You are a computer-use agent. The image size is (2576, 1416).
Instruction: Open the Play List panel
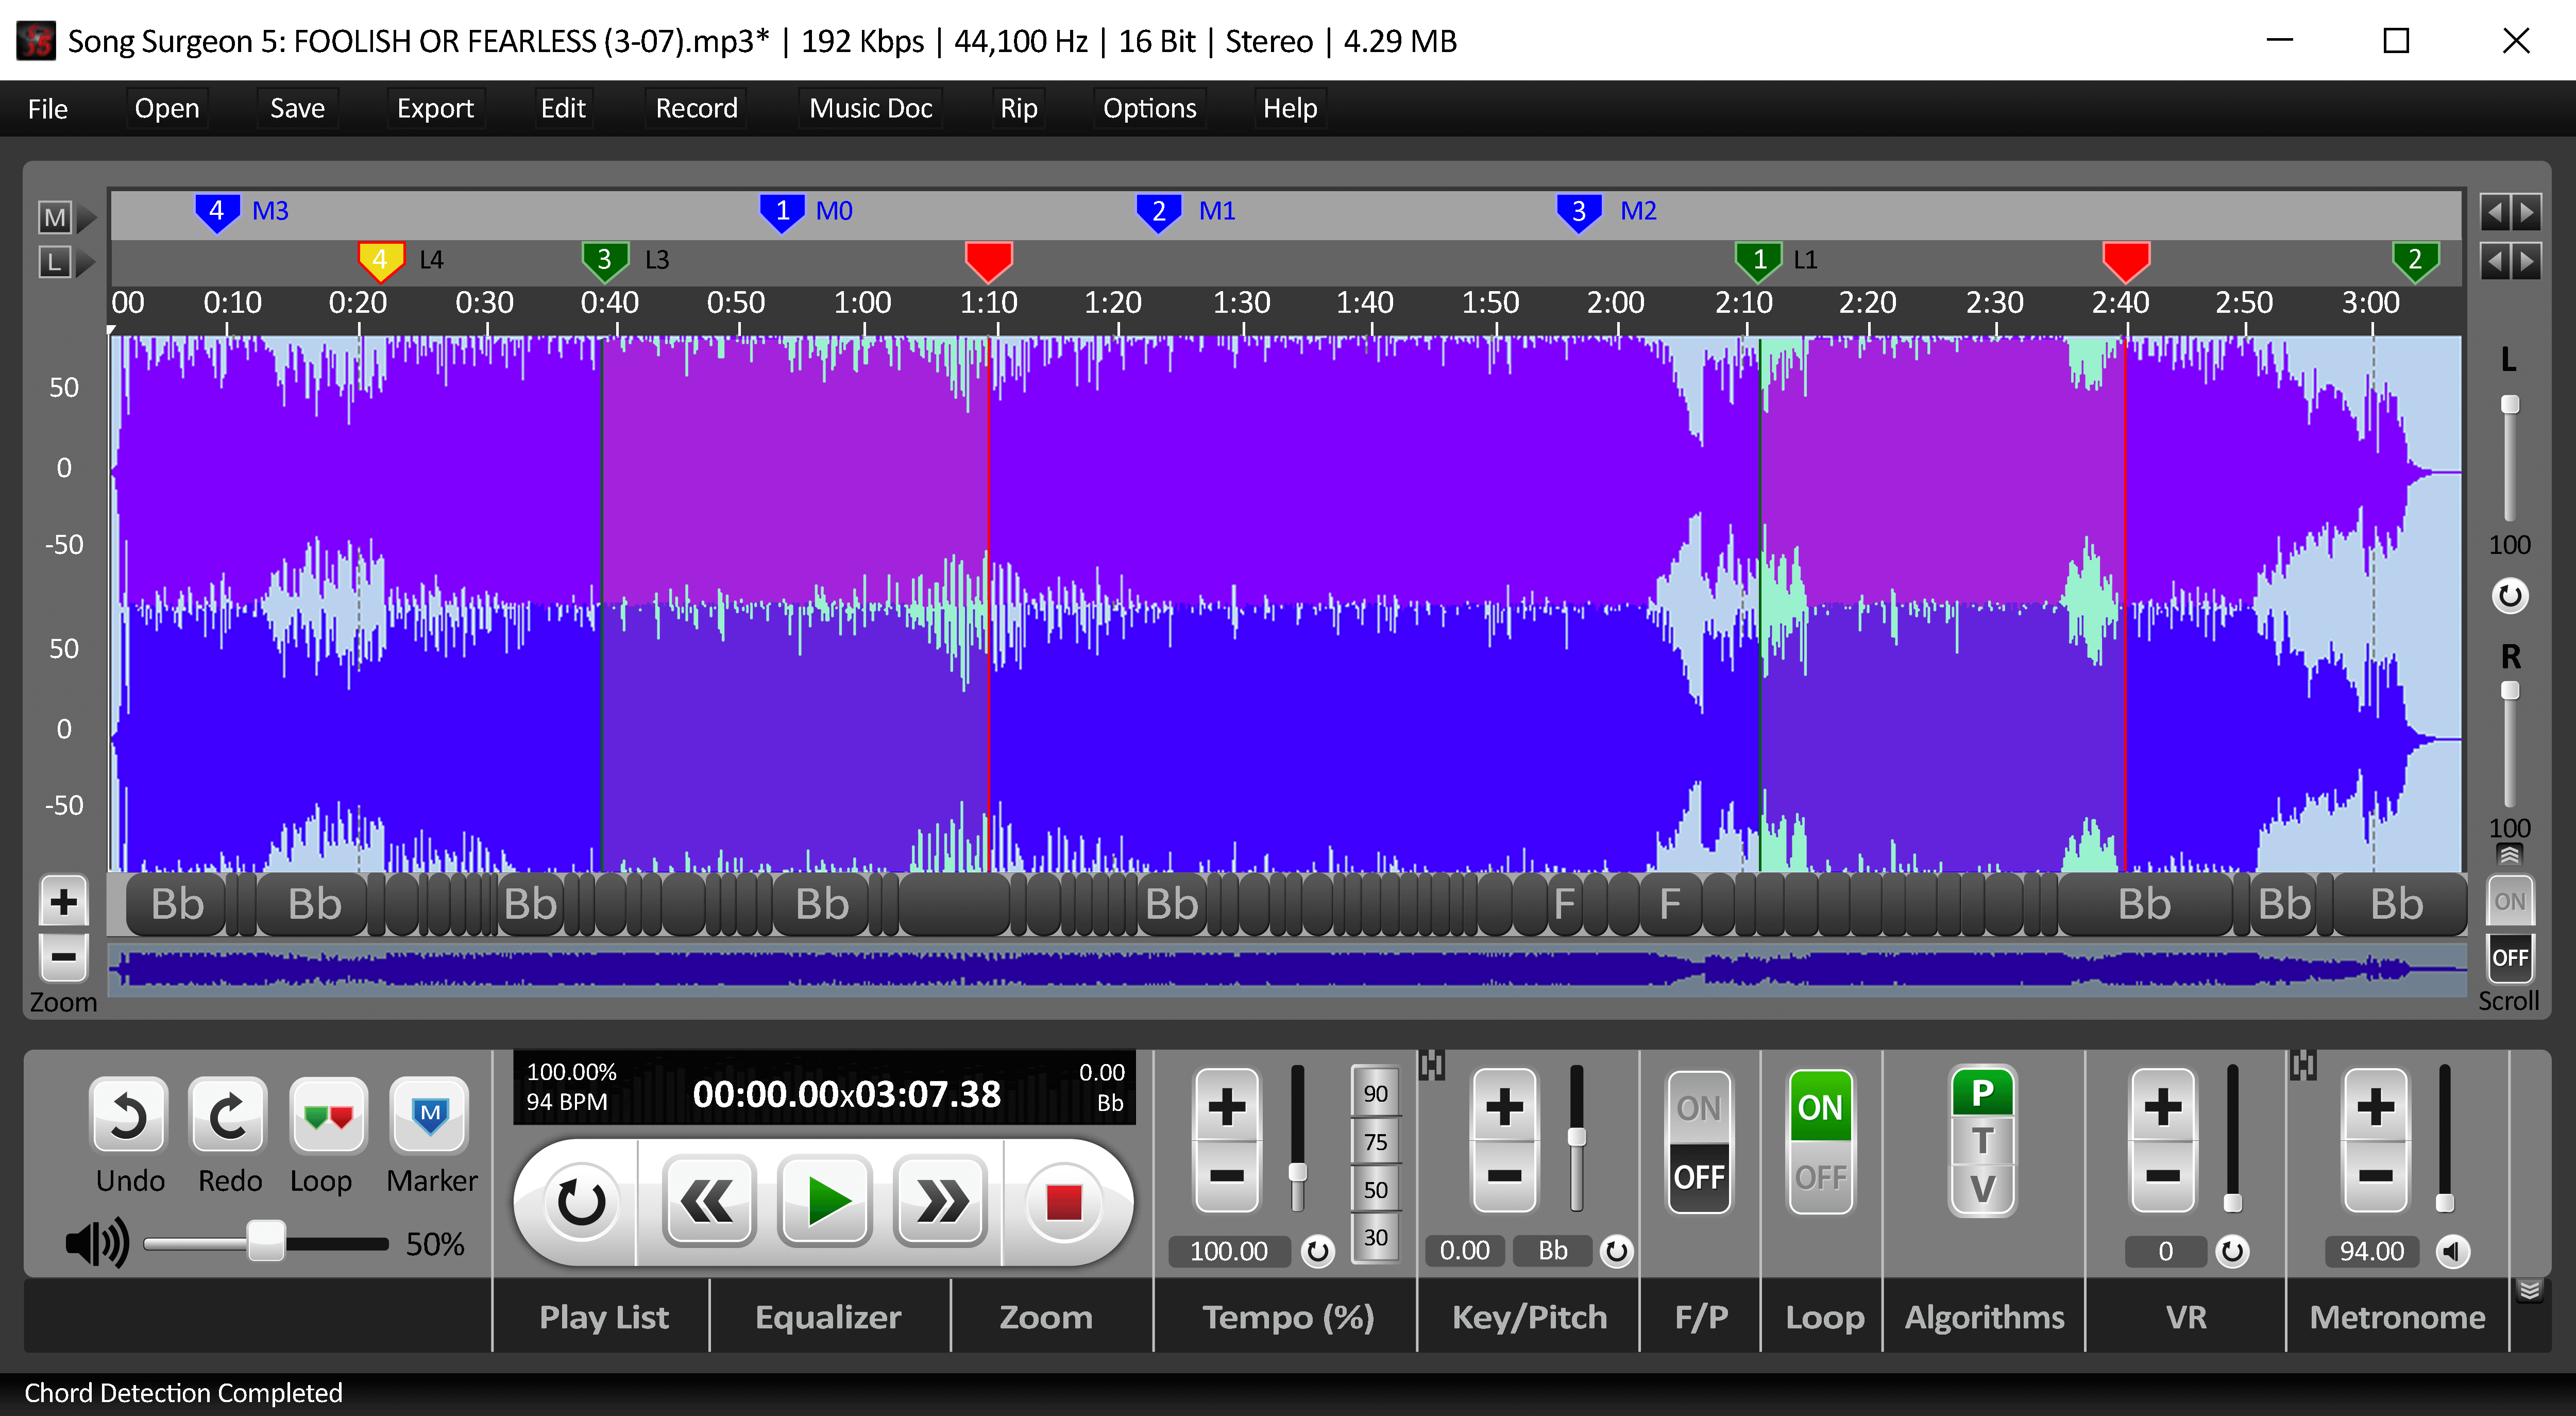click(603, 1317)
